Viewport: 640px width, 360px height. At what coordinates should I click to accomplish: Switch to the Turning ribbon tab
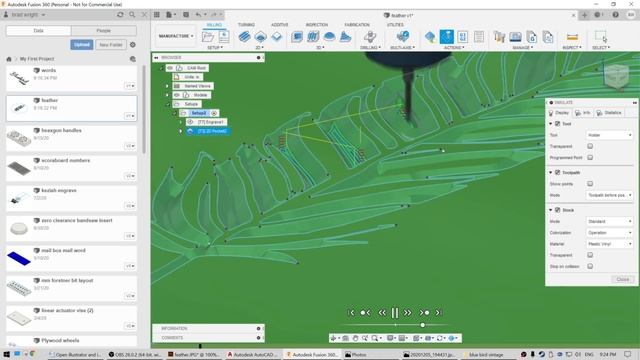tap(246, 25)
